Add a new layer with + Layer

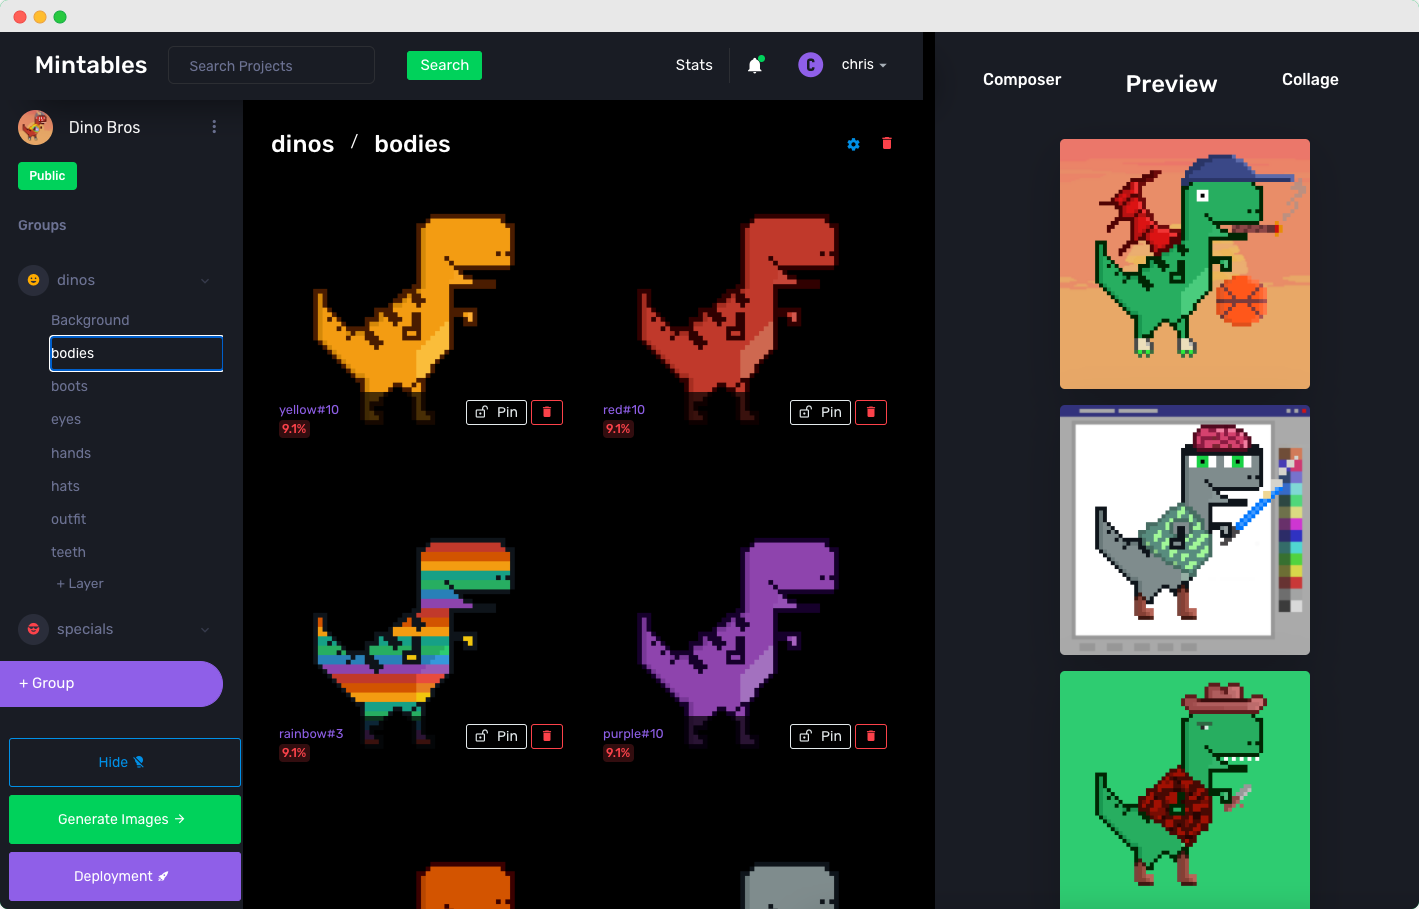click(x=80, y=584)
